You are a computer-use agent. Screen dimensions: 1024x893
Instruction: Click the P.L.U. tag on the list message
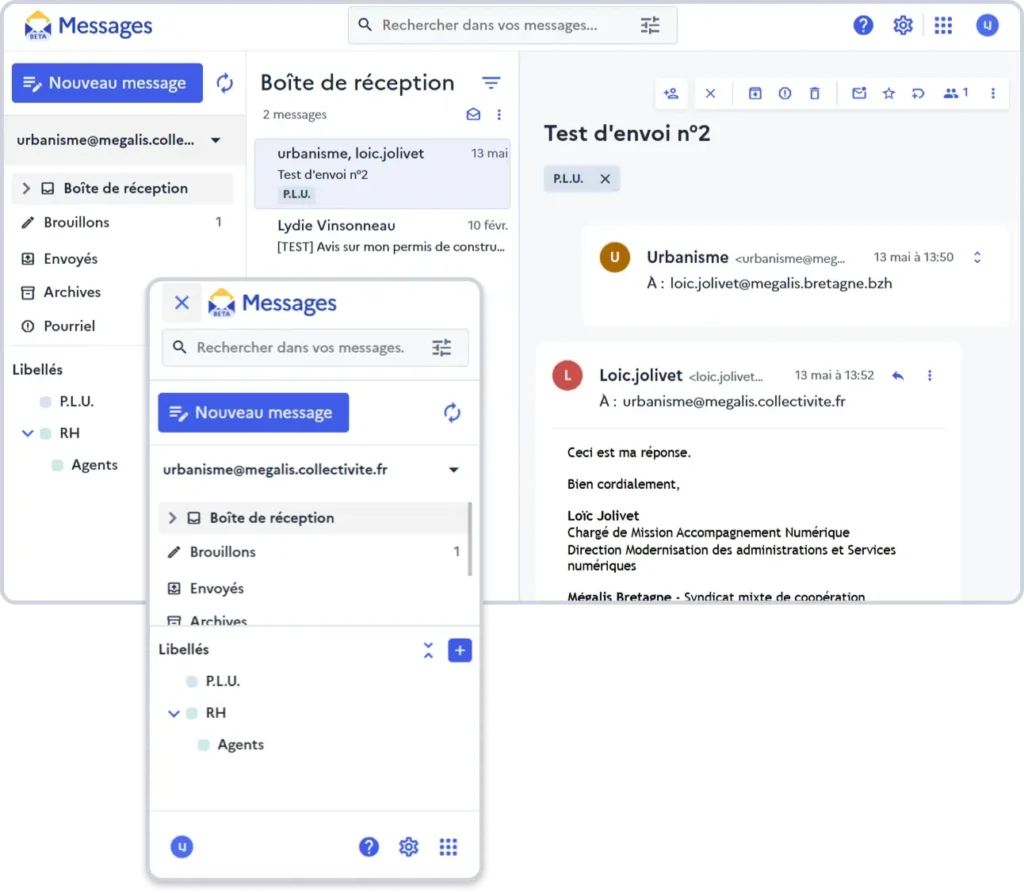[296, 195]
